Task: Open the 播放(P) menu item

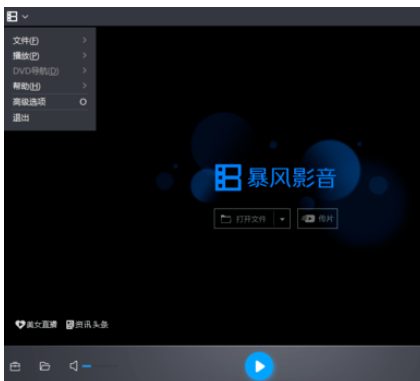Action: (x=49, y=55)
